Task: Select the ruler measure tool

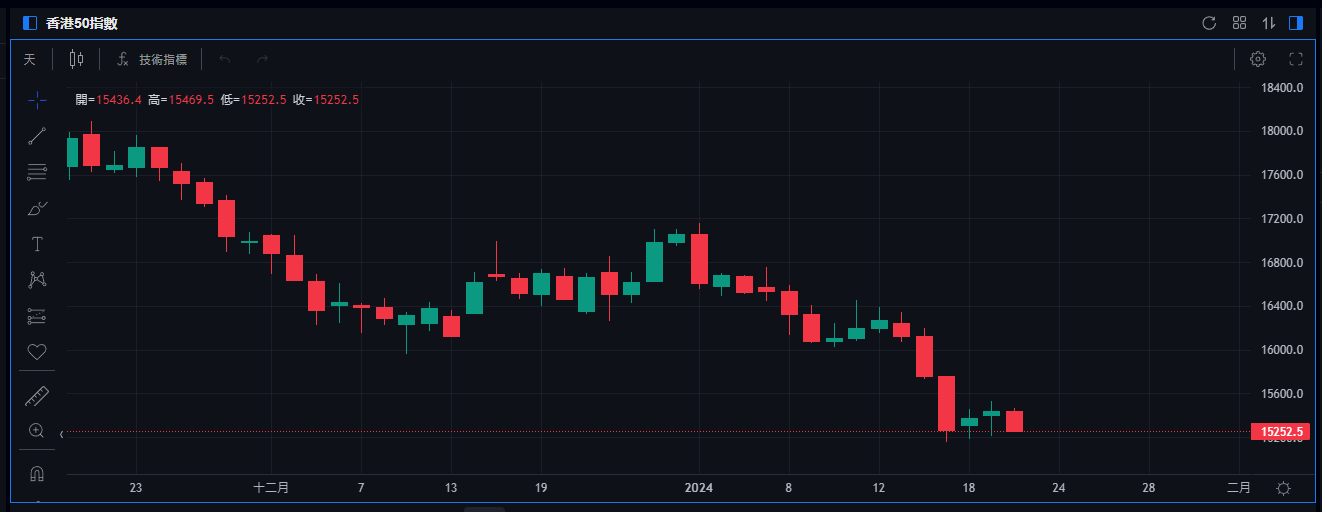Action: (x=37, y=396)
